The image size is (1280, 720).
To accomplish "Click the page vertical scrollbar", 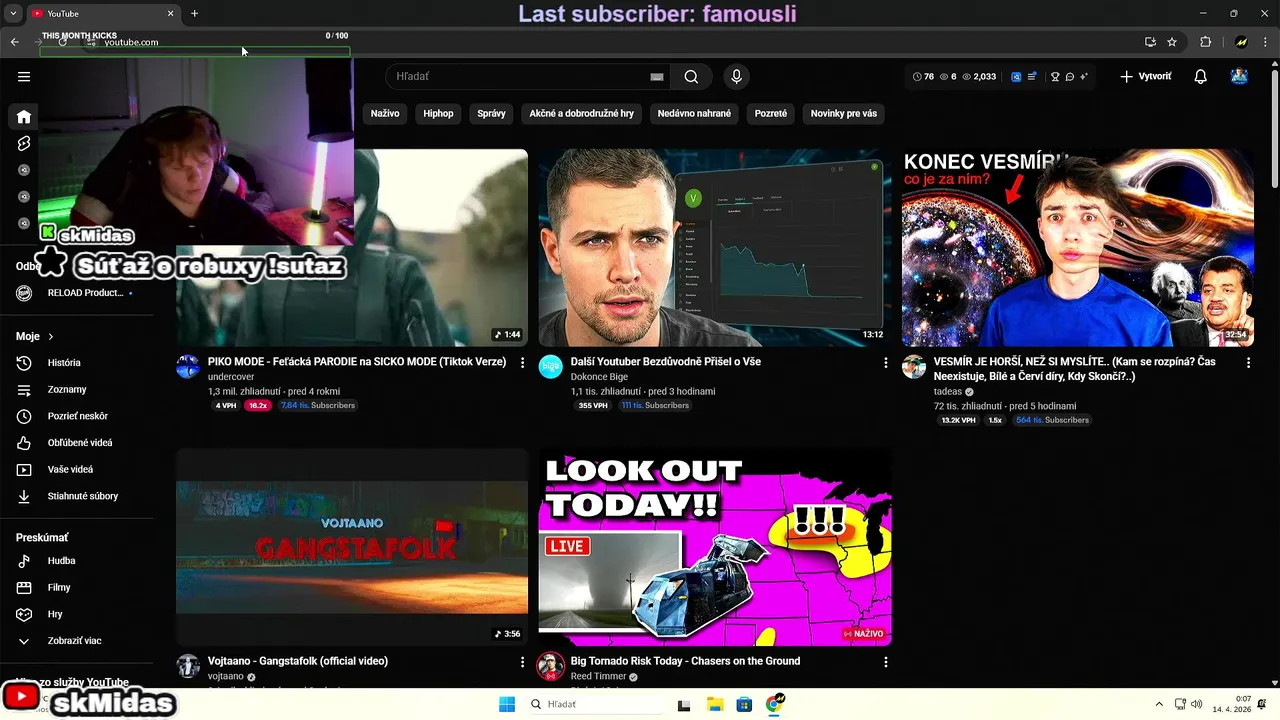I will 1274,130.
